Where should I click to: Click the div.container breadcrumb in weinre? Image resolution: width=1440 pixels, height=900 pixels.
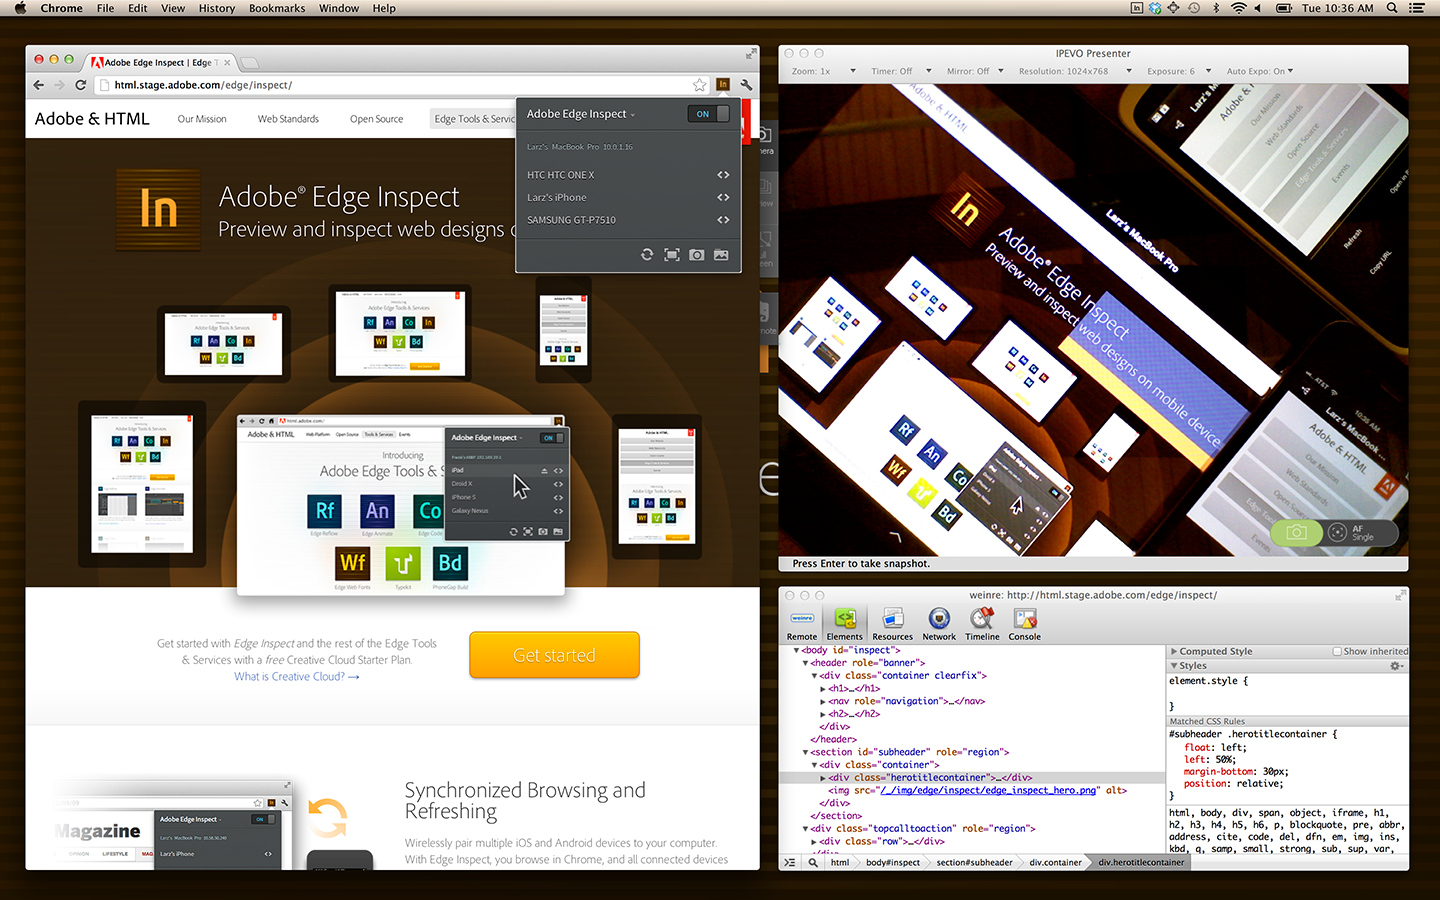1055,862
